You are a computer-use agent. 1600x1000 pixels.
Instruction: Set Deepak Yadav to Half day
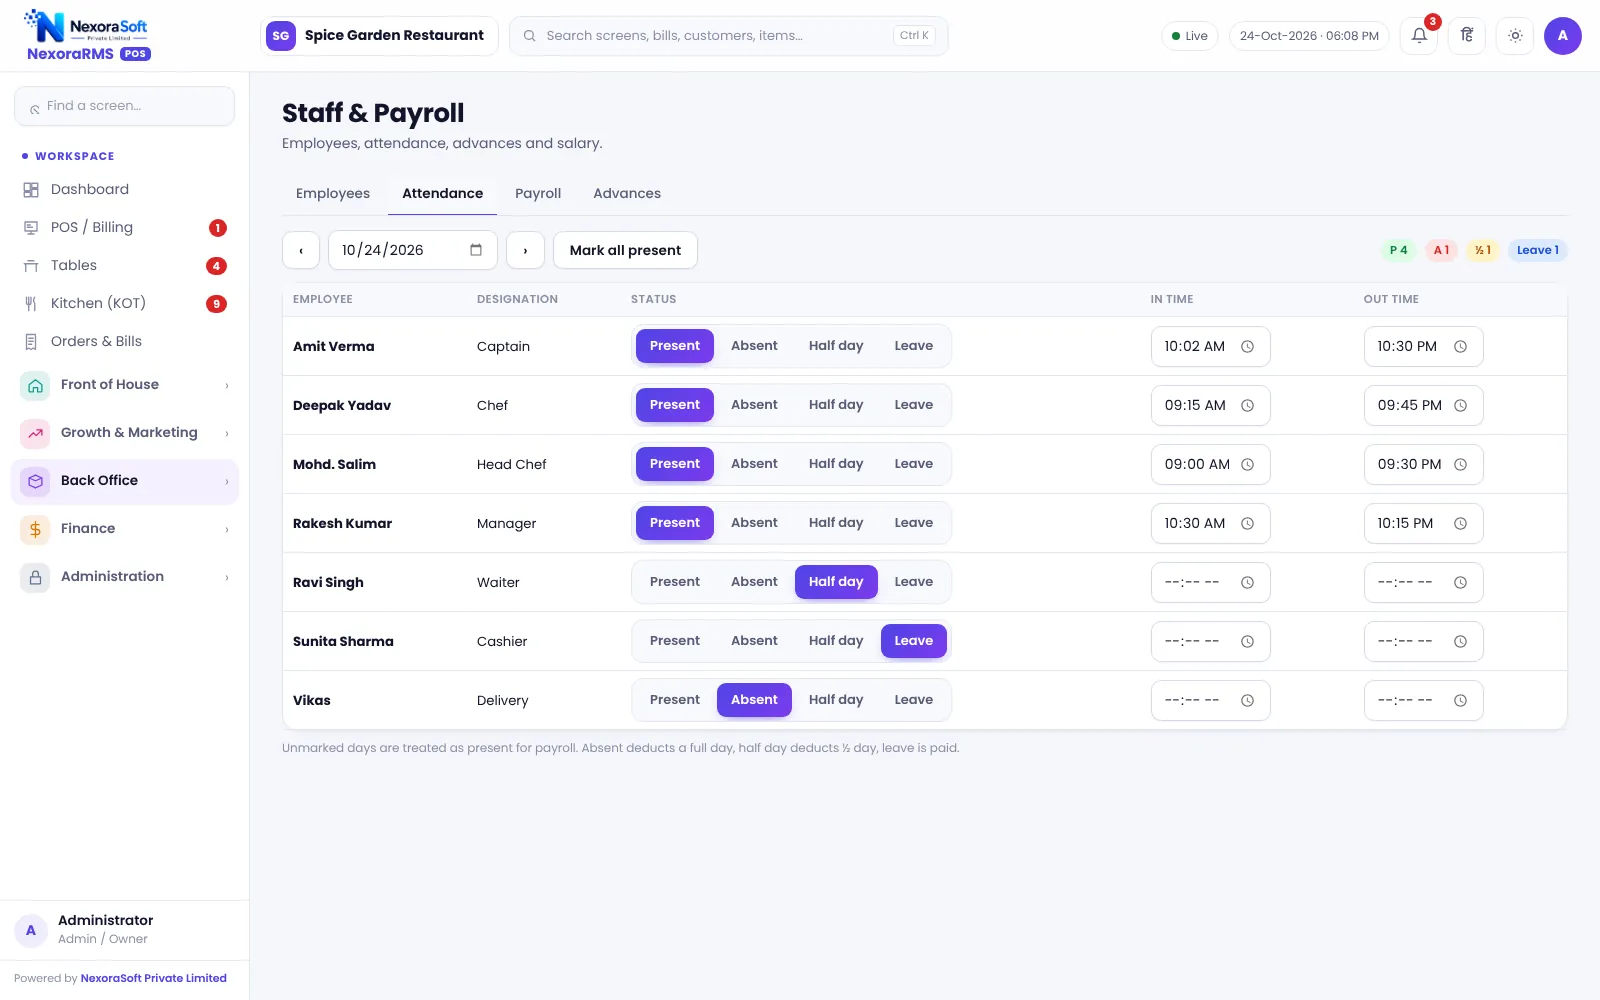[836, 405]
